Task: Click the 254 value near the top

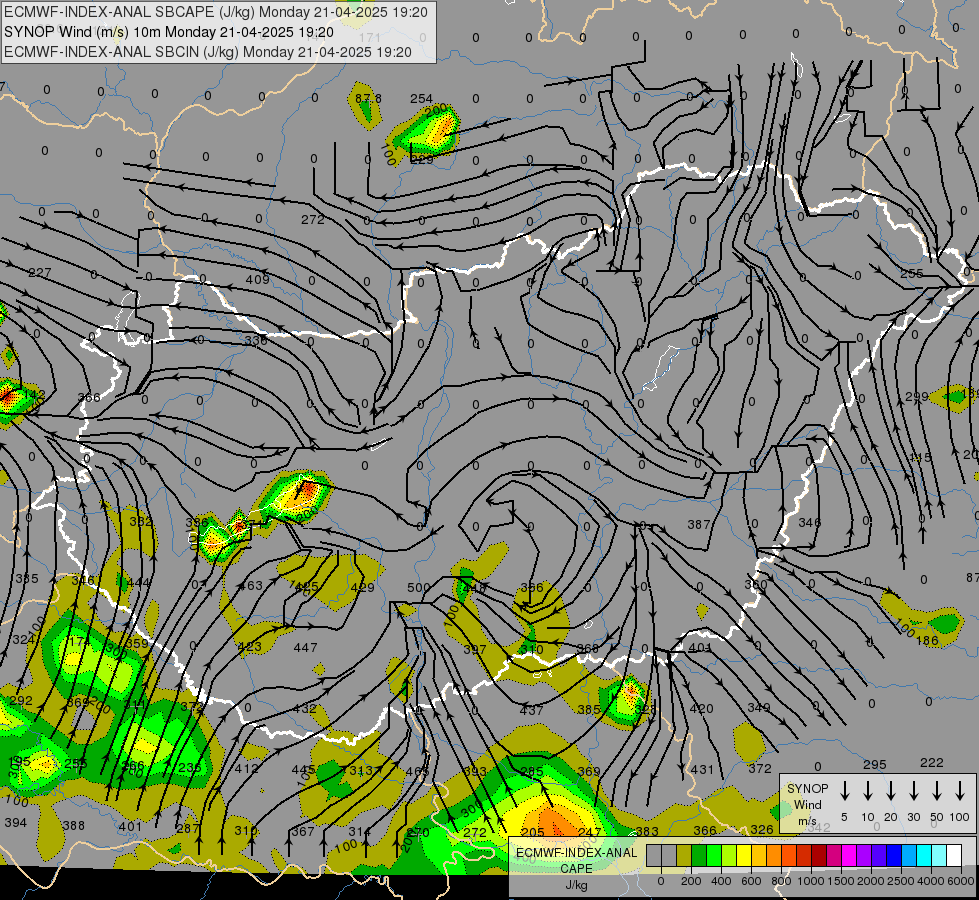Action: point(421,99)
